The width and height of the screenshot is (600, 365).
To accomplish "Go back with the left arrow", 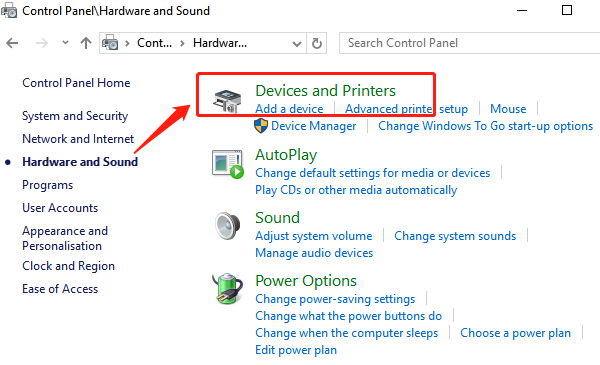I will (12, 43).
